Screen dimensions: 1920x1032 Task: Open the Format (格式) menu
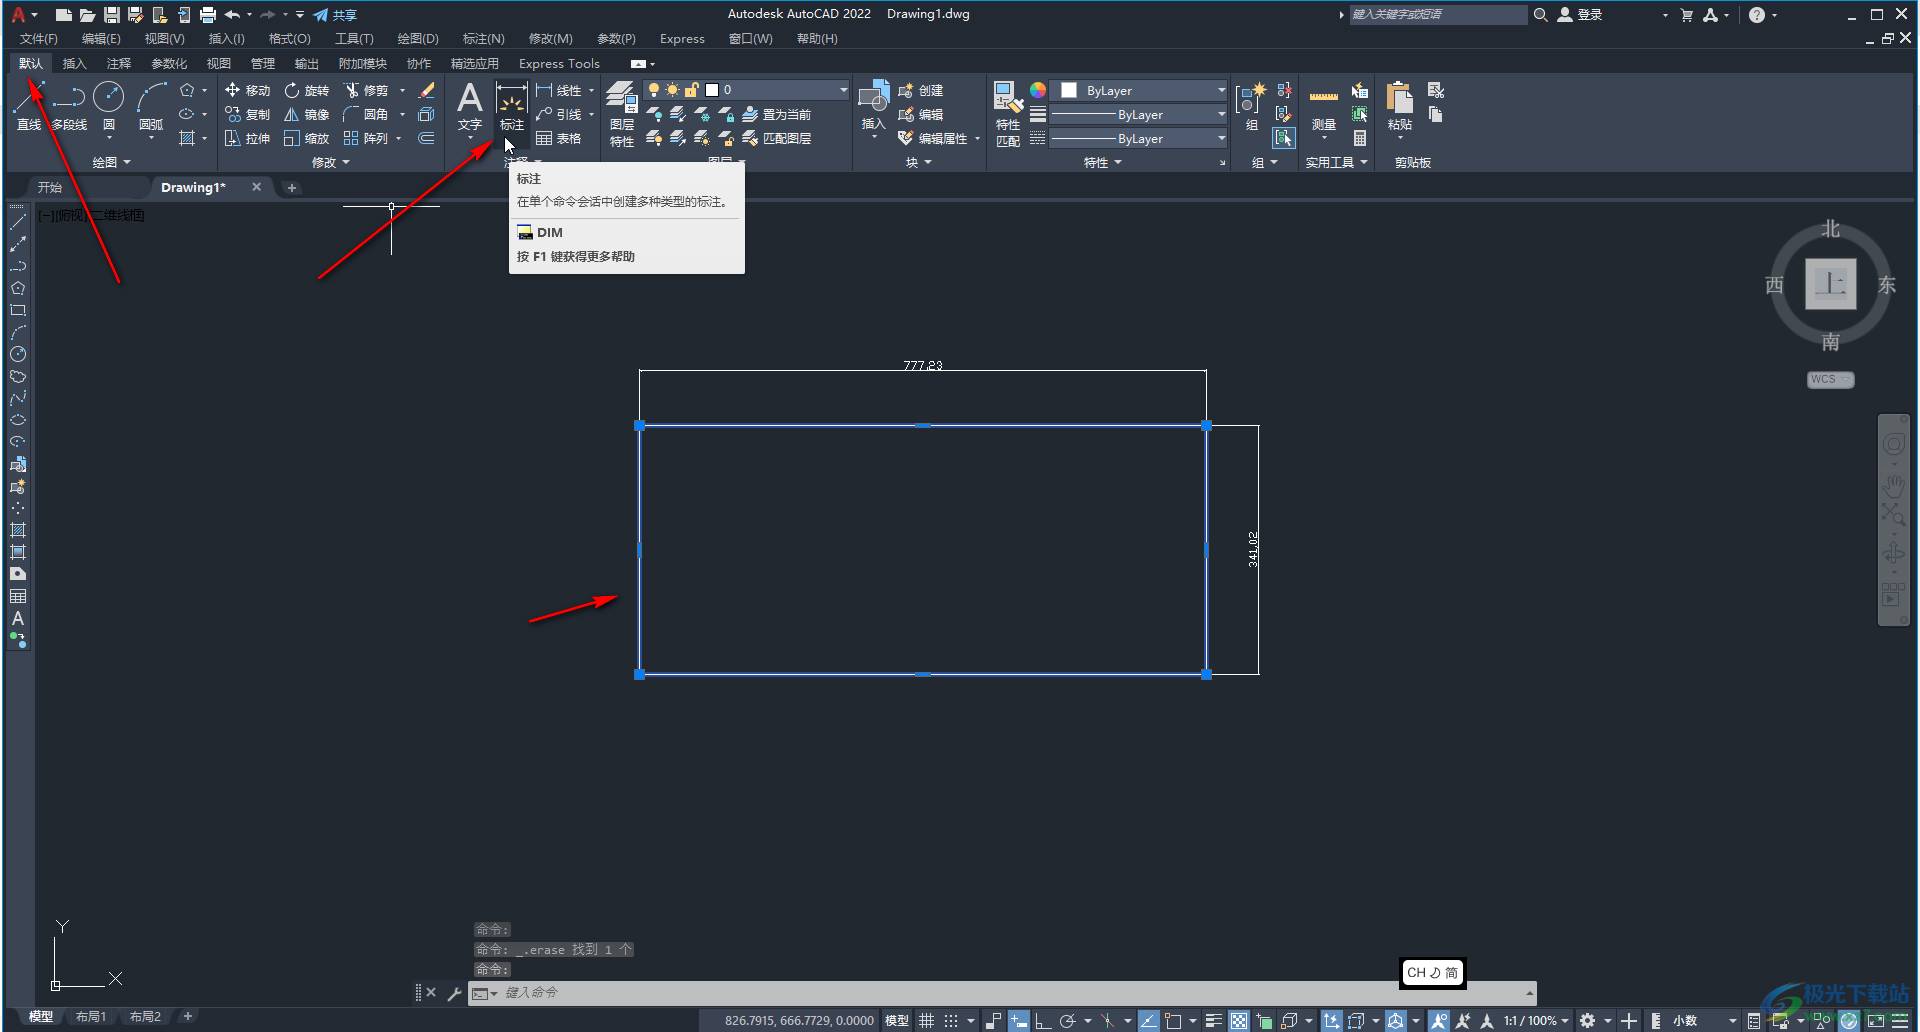click(290, 39)
